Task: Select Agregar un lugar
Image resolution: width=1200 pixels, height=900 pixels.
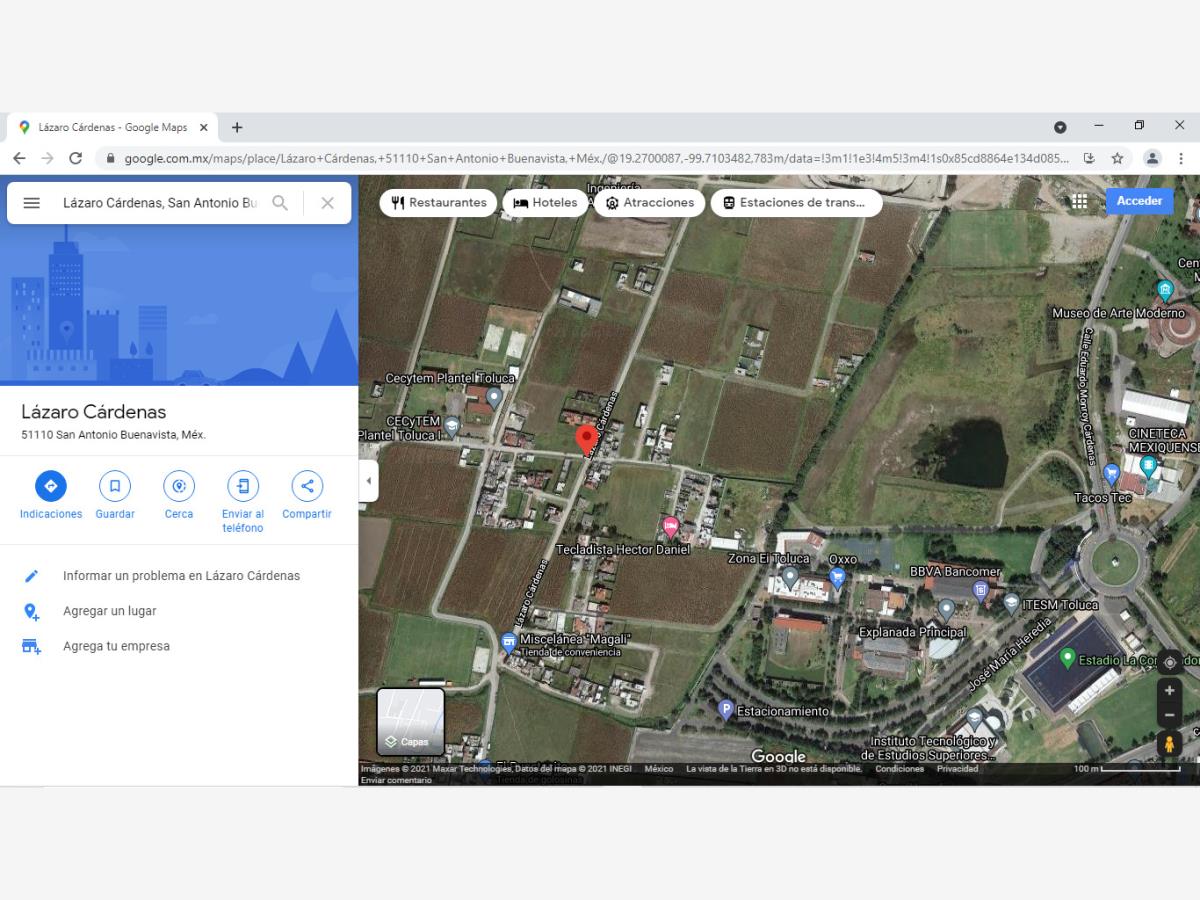Action: point(179,611)
